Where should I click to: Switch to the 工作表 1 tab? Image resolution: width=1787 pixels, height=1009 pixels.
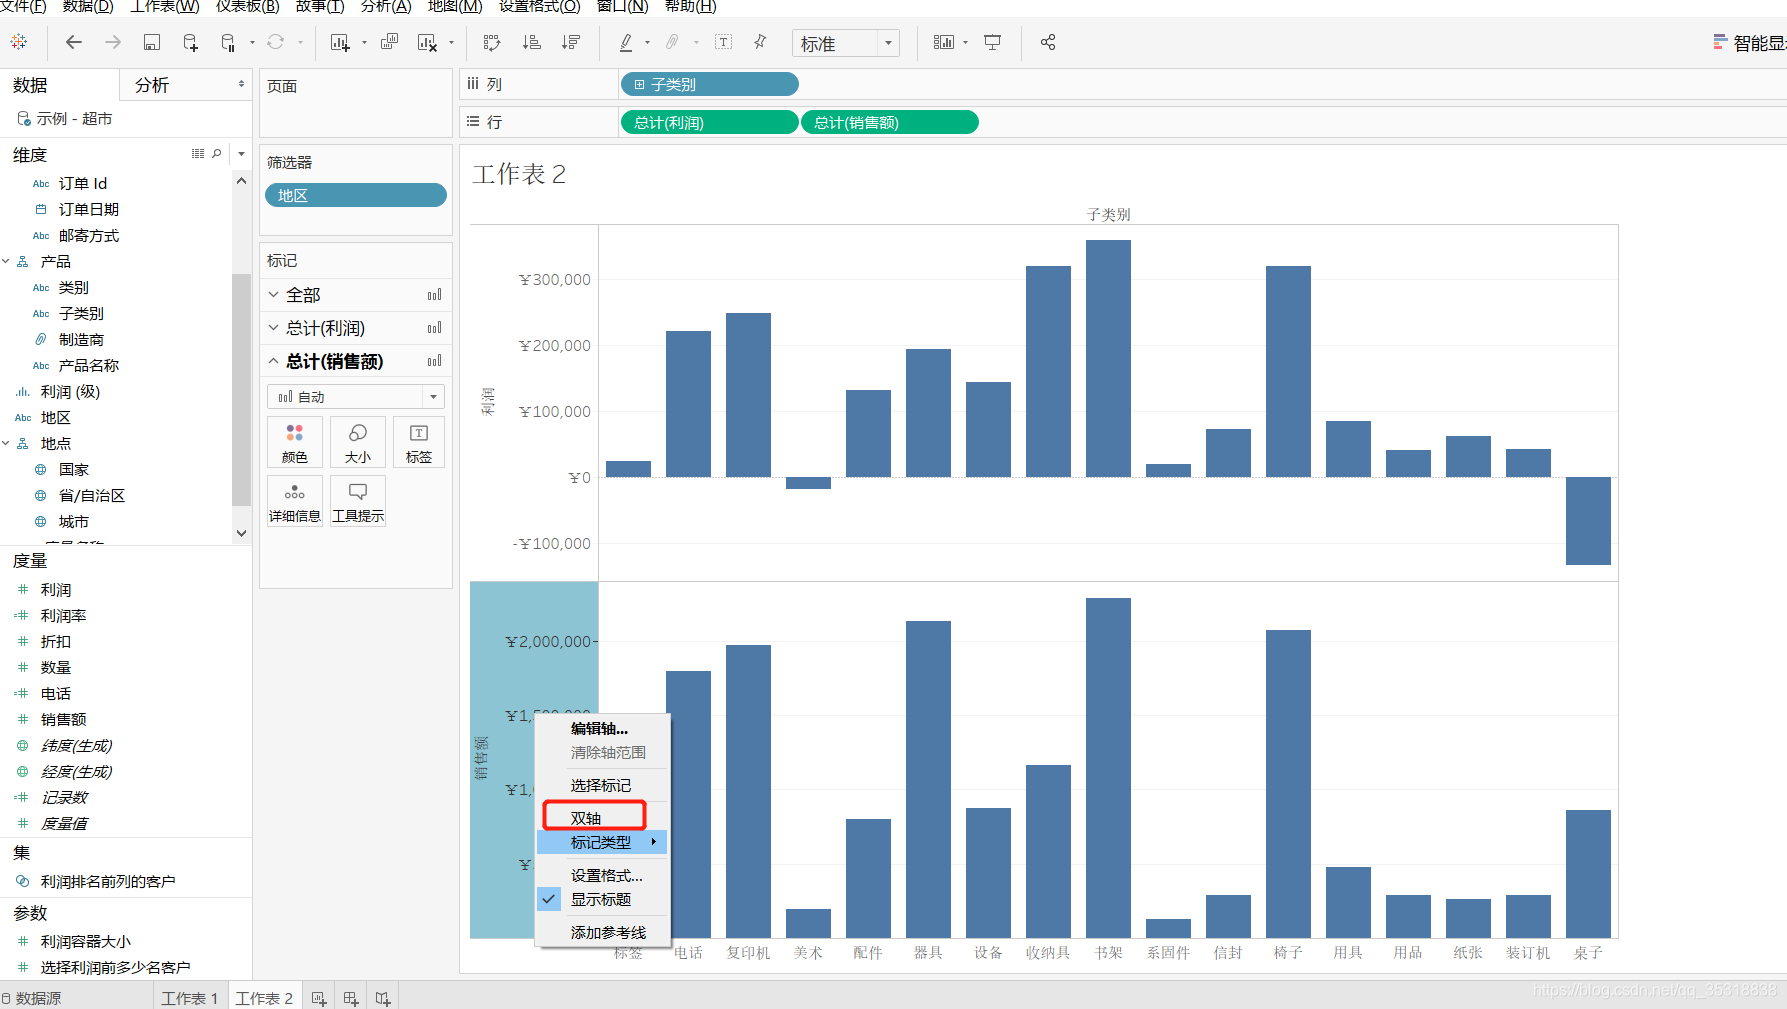click(x=189, y=998)
